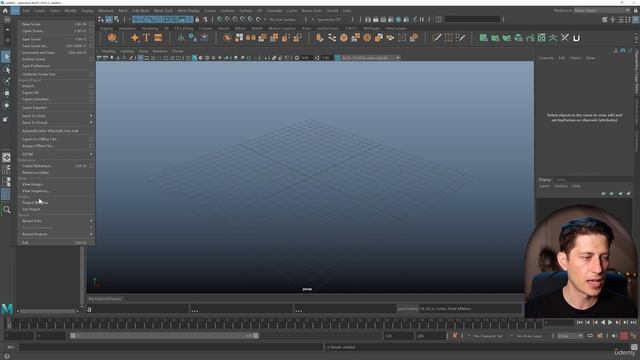Select the Scale tool in the toolbox
The height and width of the screenshot is (360, 640).
(6, 119)
